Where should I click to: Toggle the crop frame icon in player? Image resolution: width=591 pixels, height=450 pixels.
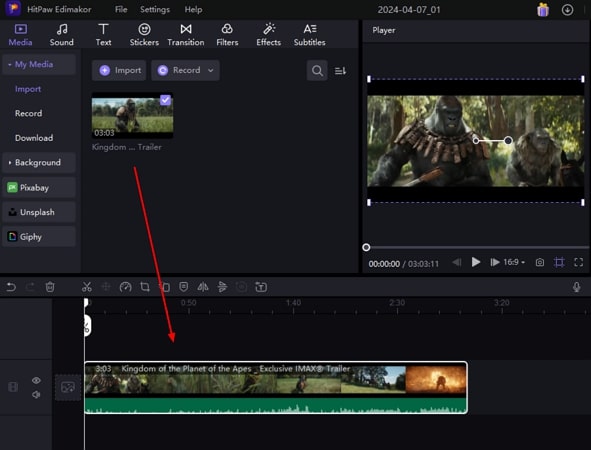[559, 262]
